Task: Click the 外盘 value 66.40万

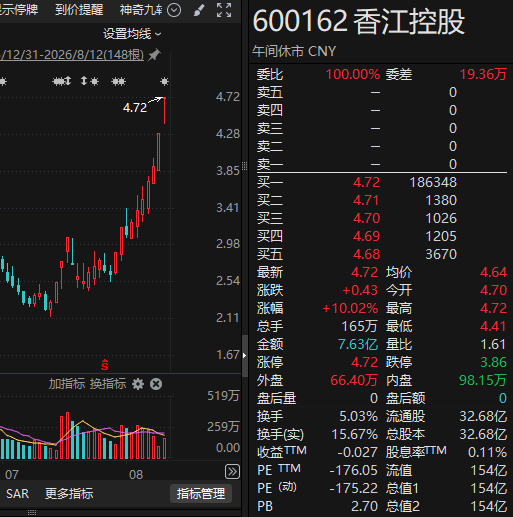Action: (354, 380)
